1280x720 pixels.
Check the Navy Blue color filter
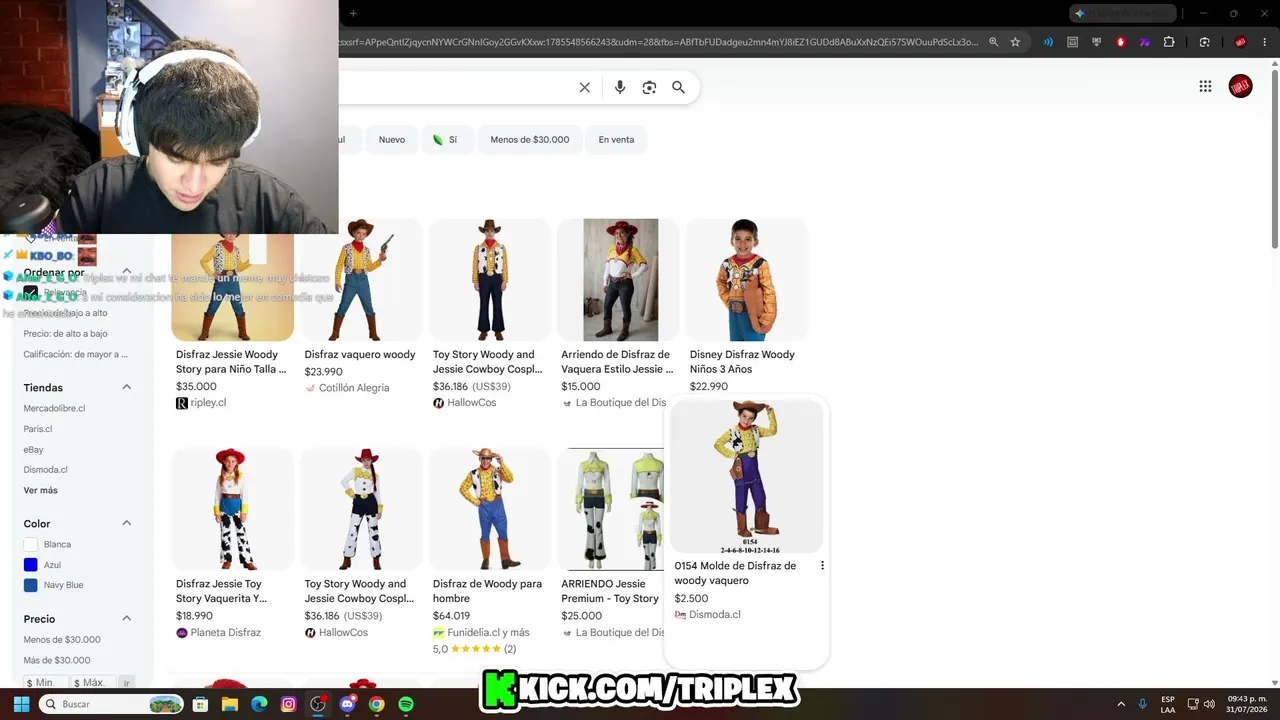tap(30, 585)
